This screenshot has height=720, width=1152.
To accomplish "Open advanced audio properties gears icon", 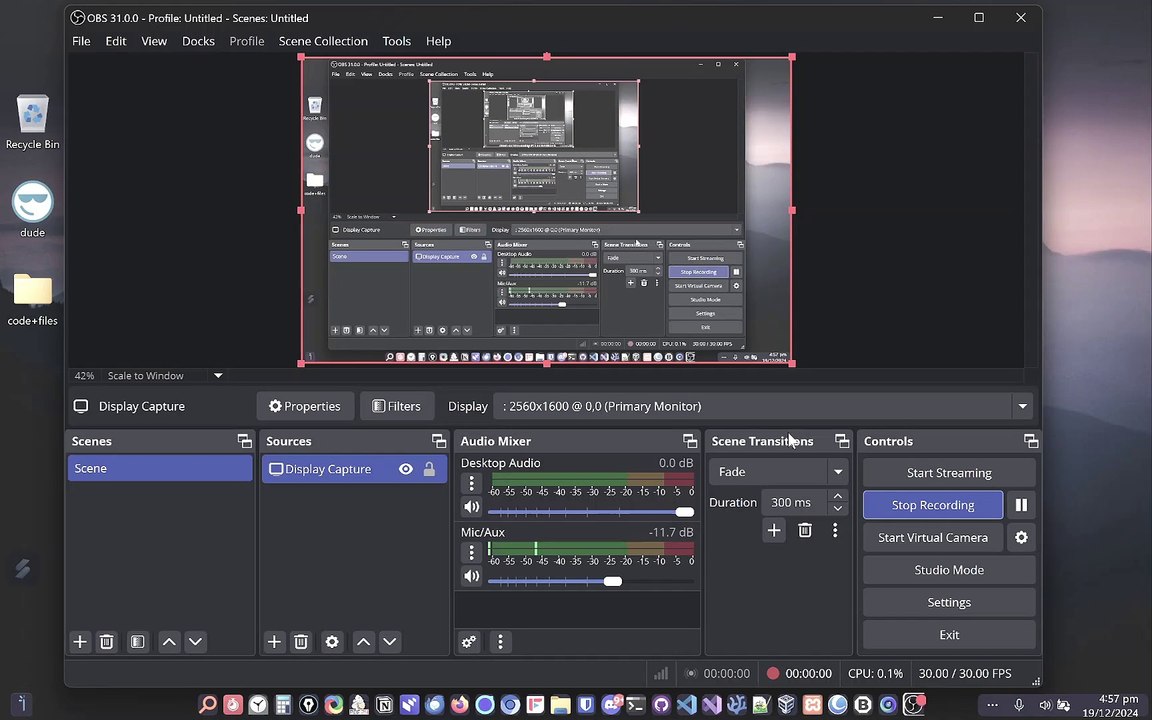I will point(469,641).
